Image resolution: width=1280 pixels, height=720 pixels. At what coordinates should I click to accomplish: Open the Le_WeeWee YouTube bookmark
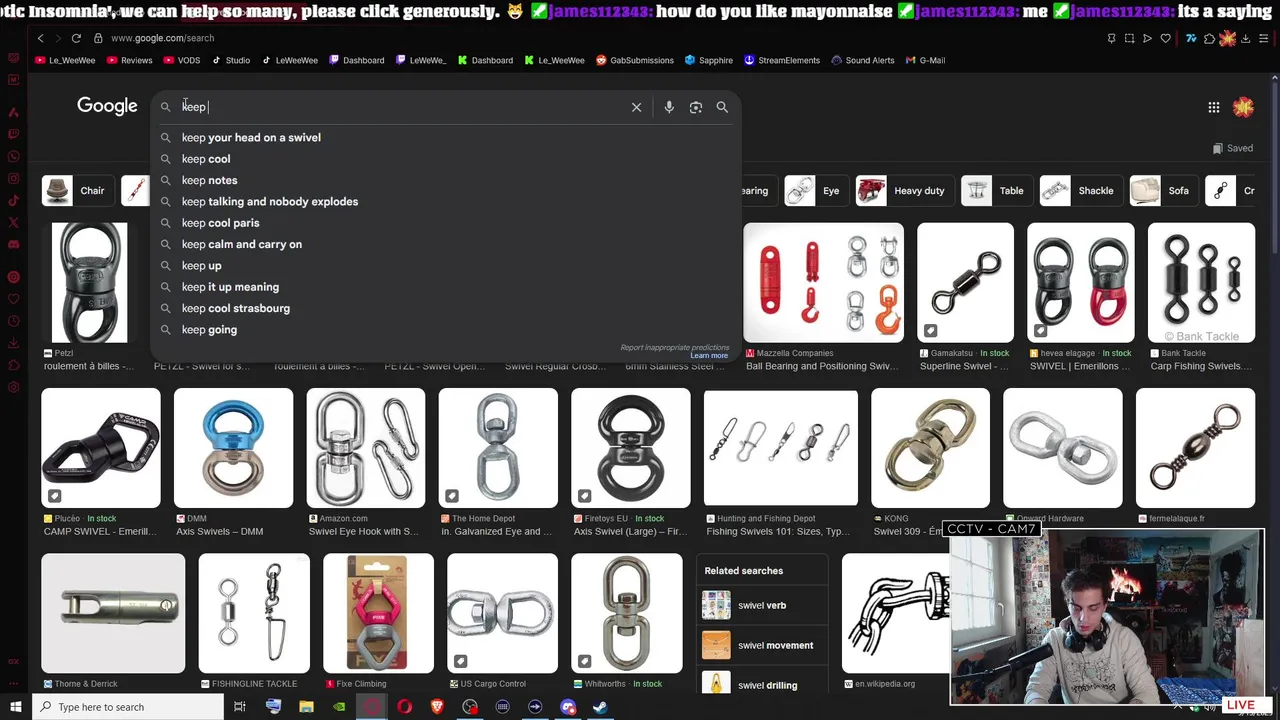[x=65, y=60]
